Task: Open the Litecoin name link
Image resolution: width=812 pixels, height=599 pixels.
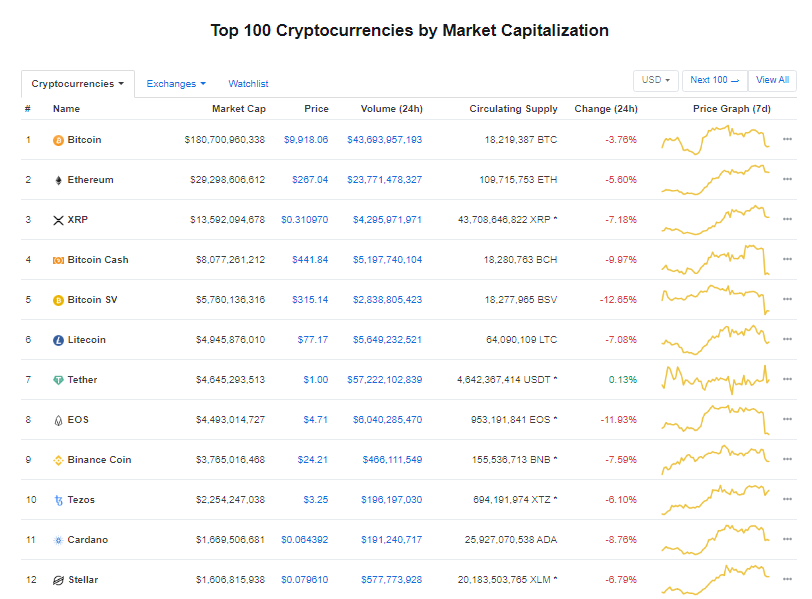Action: [86, 340]
